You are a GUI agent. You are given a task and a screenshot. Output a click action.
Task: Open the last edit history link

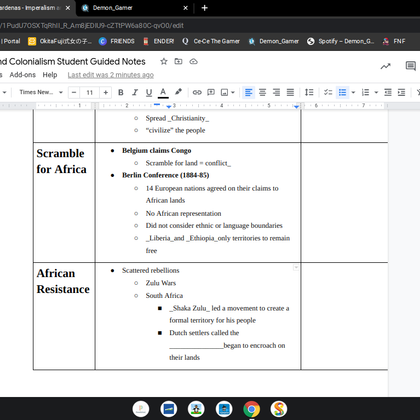click(x=111, y=75)
